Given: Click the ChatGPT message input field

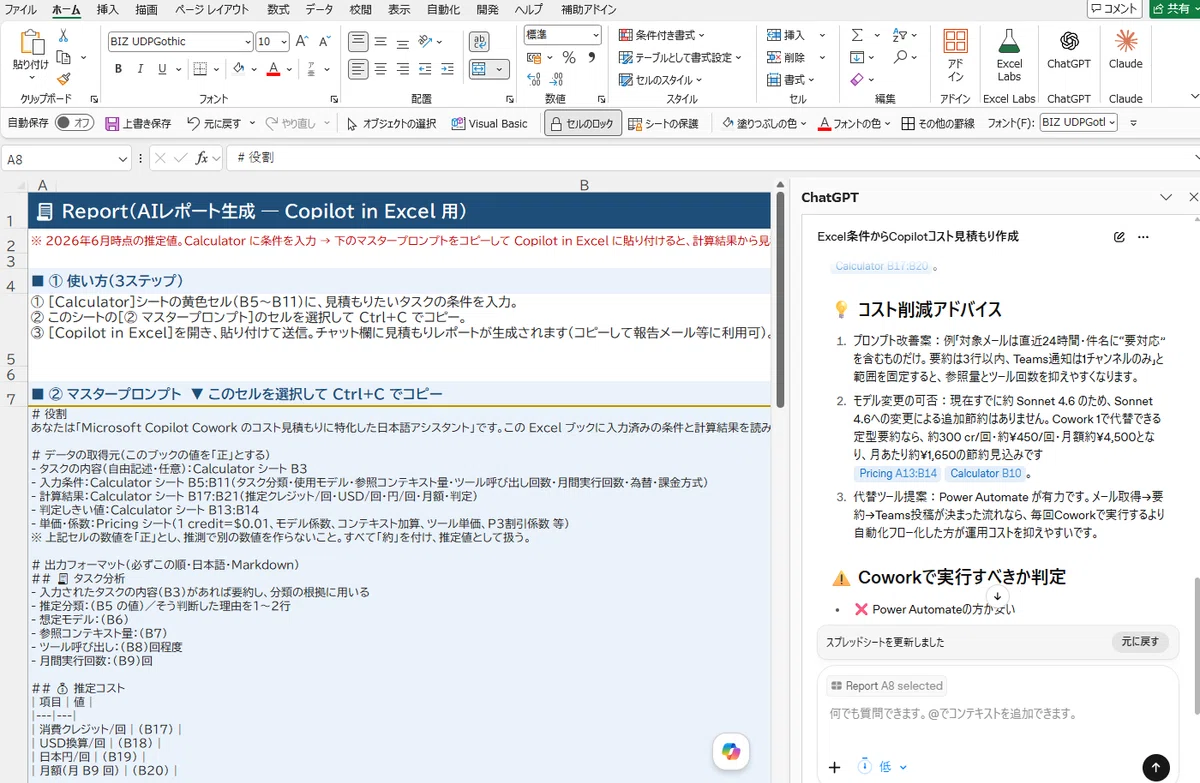Looking at the screenshot, I should (997, 714).
